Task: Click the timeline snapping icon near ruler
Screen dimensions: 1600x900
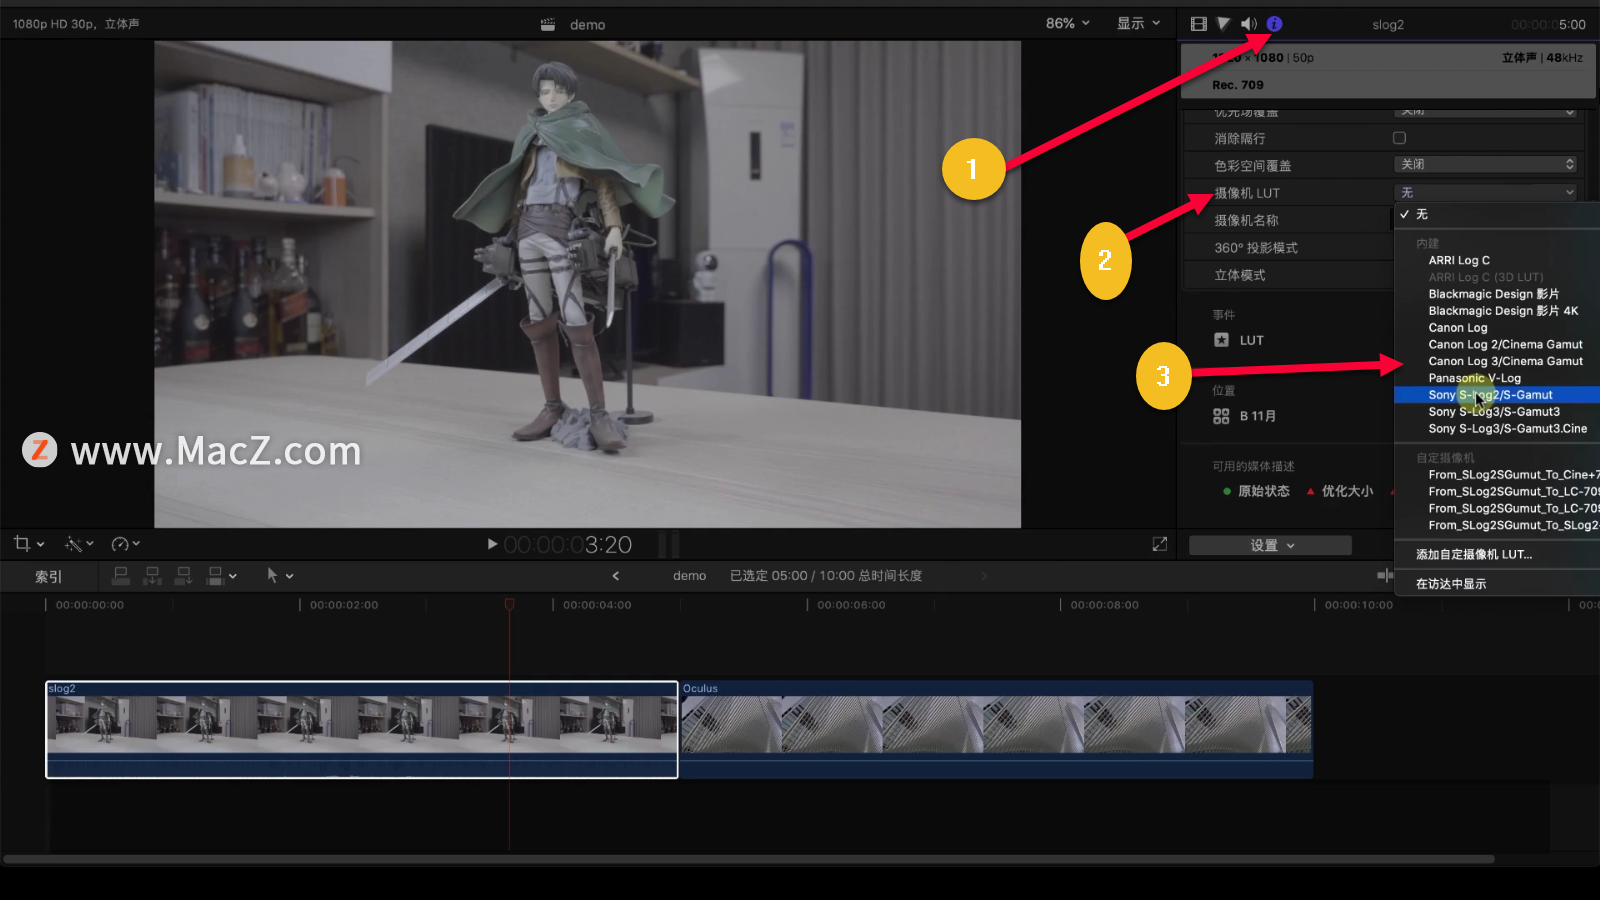Action: [x=1385, y=575]
